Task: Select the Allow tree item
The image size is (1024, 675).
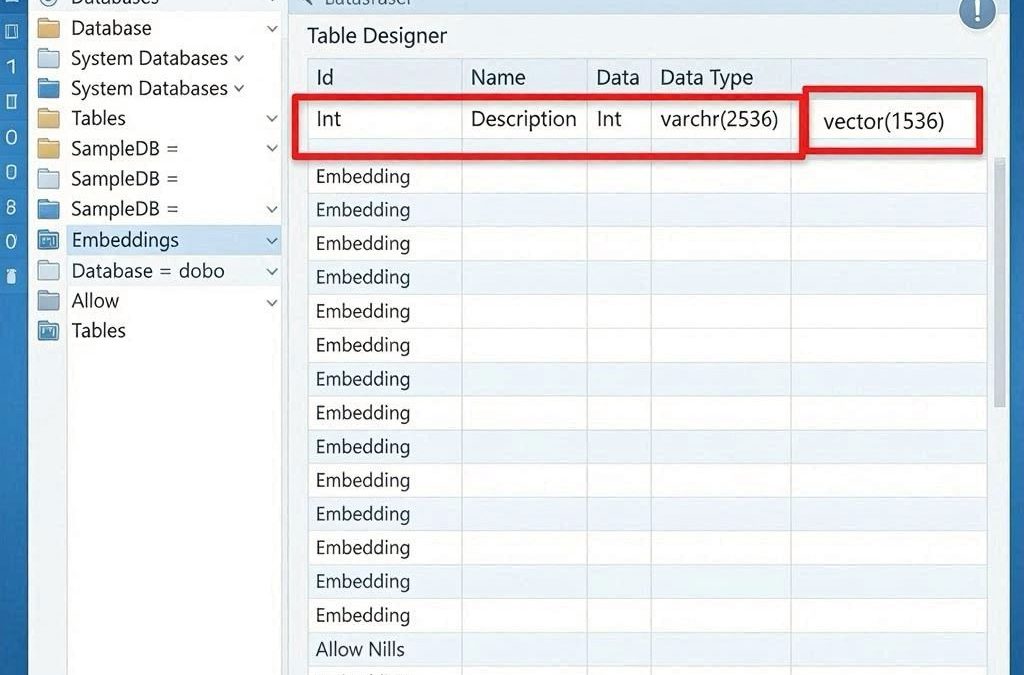Action: pos(95,301)
